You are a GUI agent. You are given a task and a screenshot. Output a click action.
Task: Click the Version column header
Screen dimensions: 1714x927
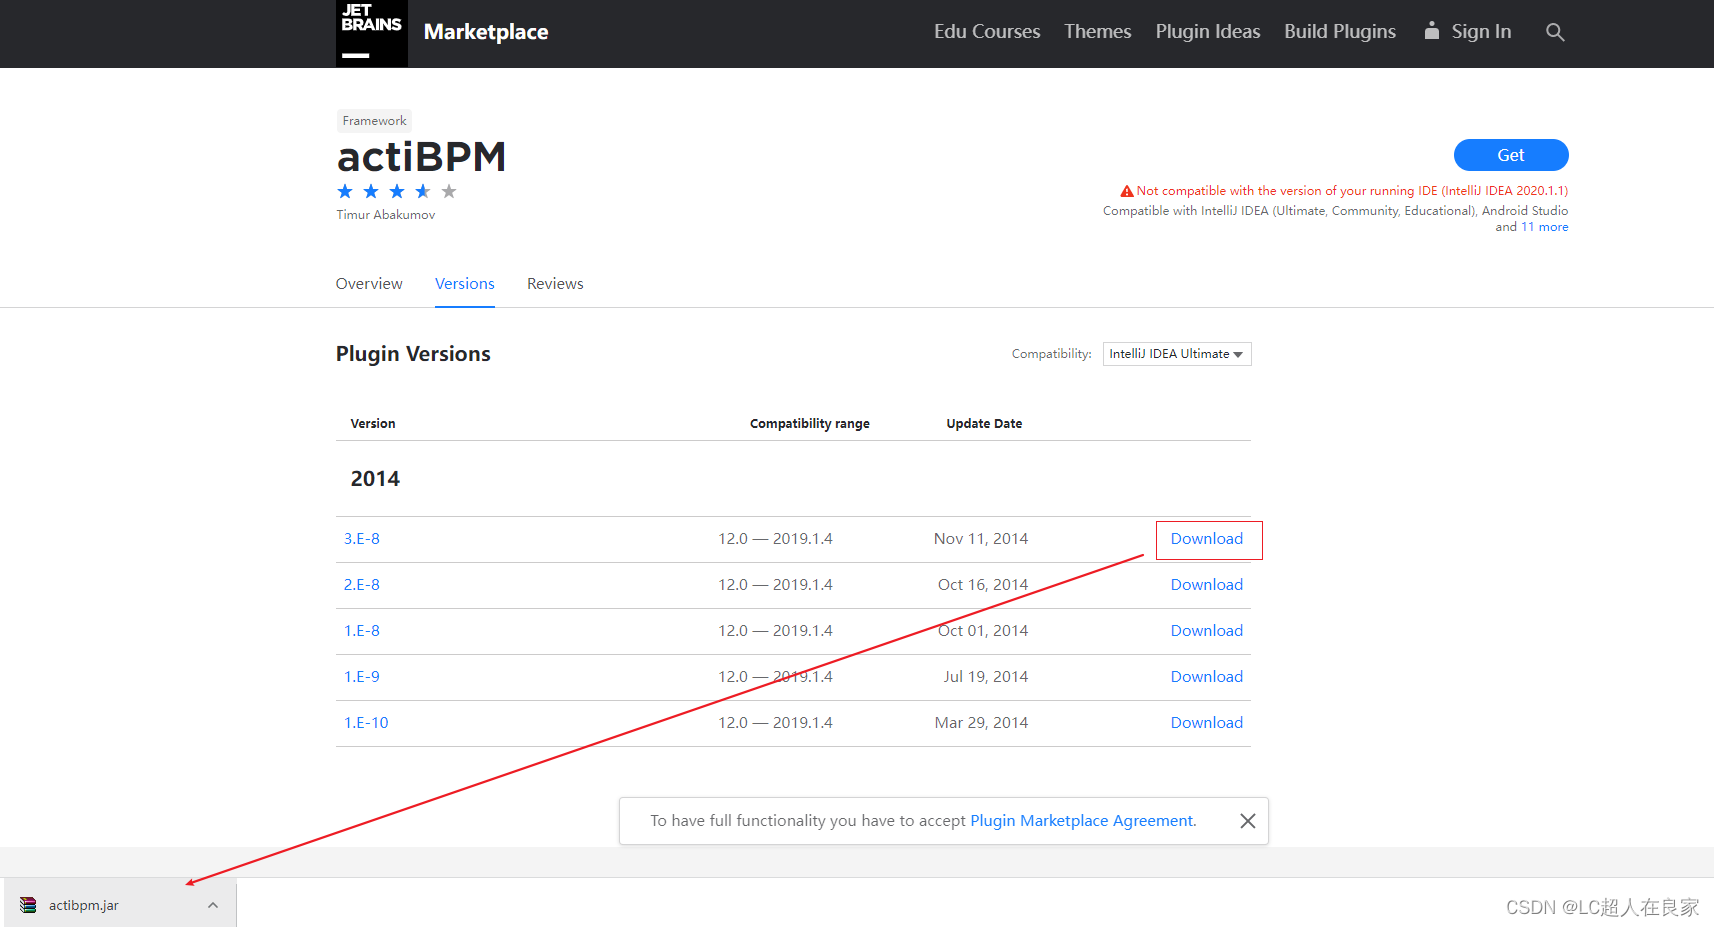373,424
